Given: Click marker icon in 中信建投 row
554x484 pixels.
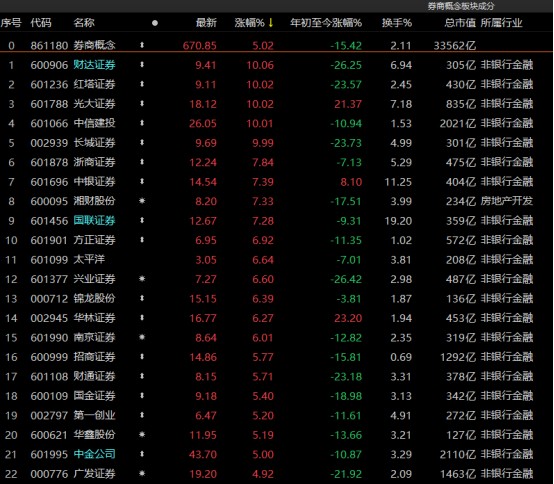Looking at the screenshot, I should pyautogui.click(x=142, y=123).
